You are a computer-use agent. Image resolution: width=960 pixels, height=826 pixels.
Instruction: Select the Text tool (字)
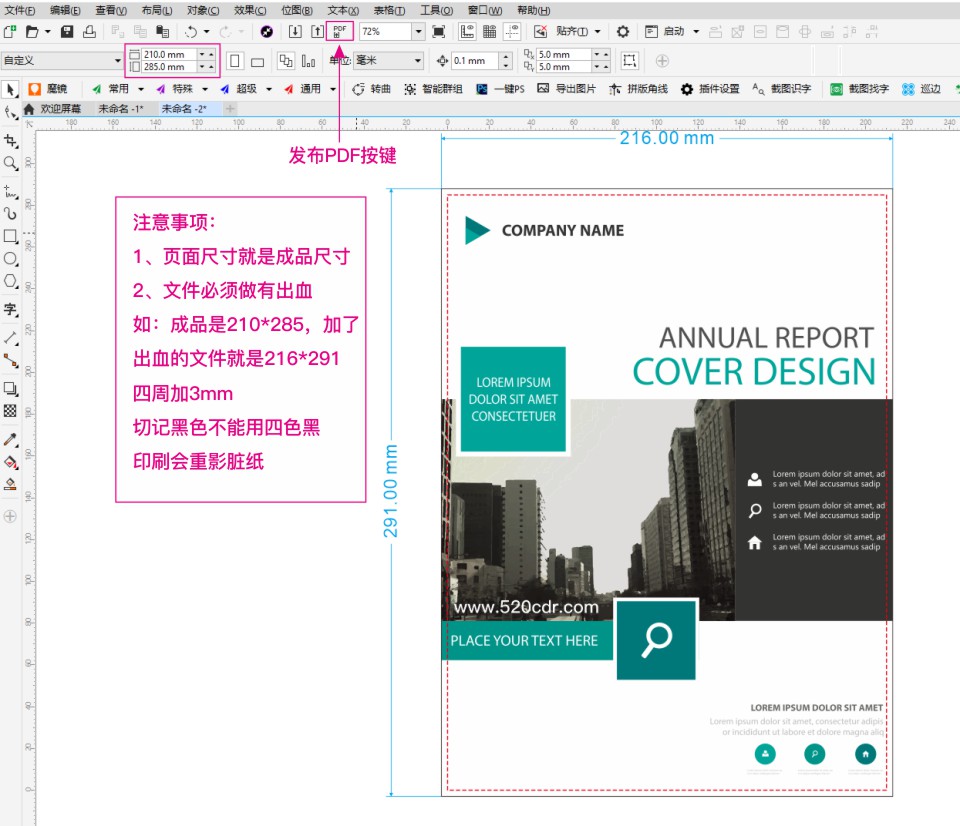[10, 309]
